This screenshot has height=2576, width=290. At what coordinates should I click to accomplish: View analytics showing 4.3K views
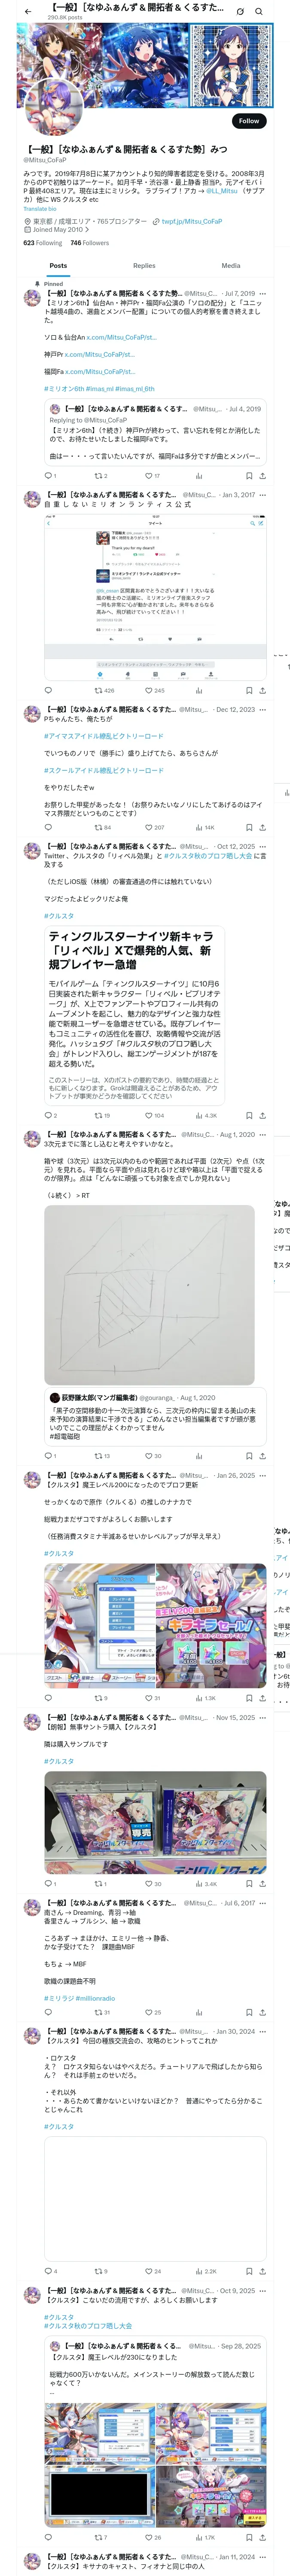click(x=206, y=1115)
